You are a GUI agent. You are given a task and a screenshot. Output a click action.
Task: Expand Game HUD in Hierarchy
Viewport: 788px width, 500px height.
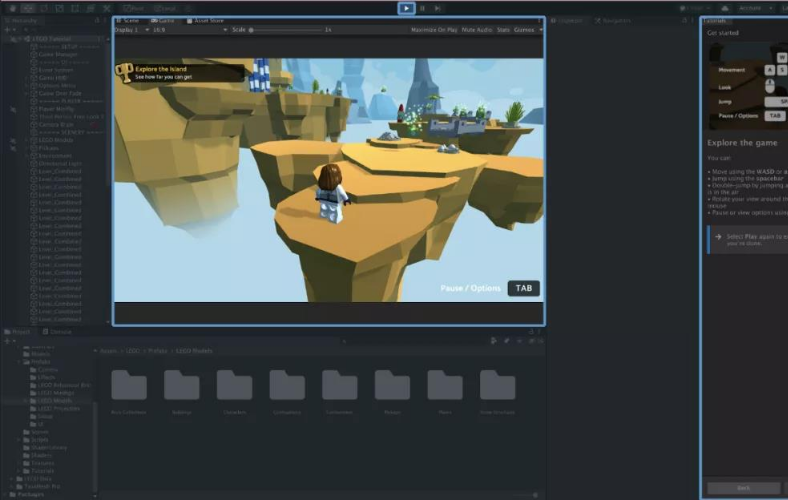click(x=27, y=78)
